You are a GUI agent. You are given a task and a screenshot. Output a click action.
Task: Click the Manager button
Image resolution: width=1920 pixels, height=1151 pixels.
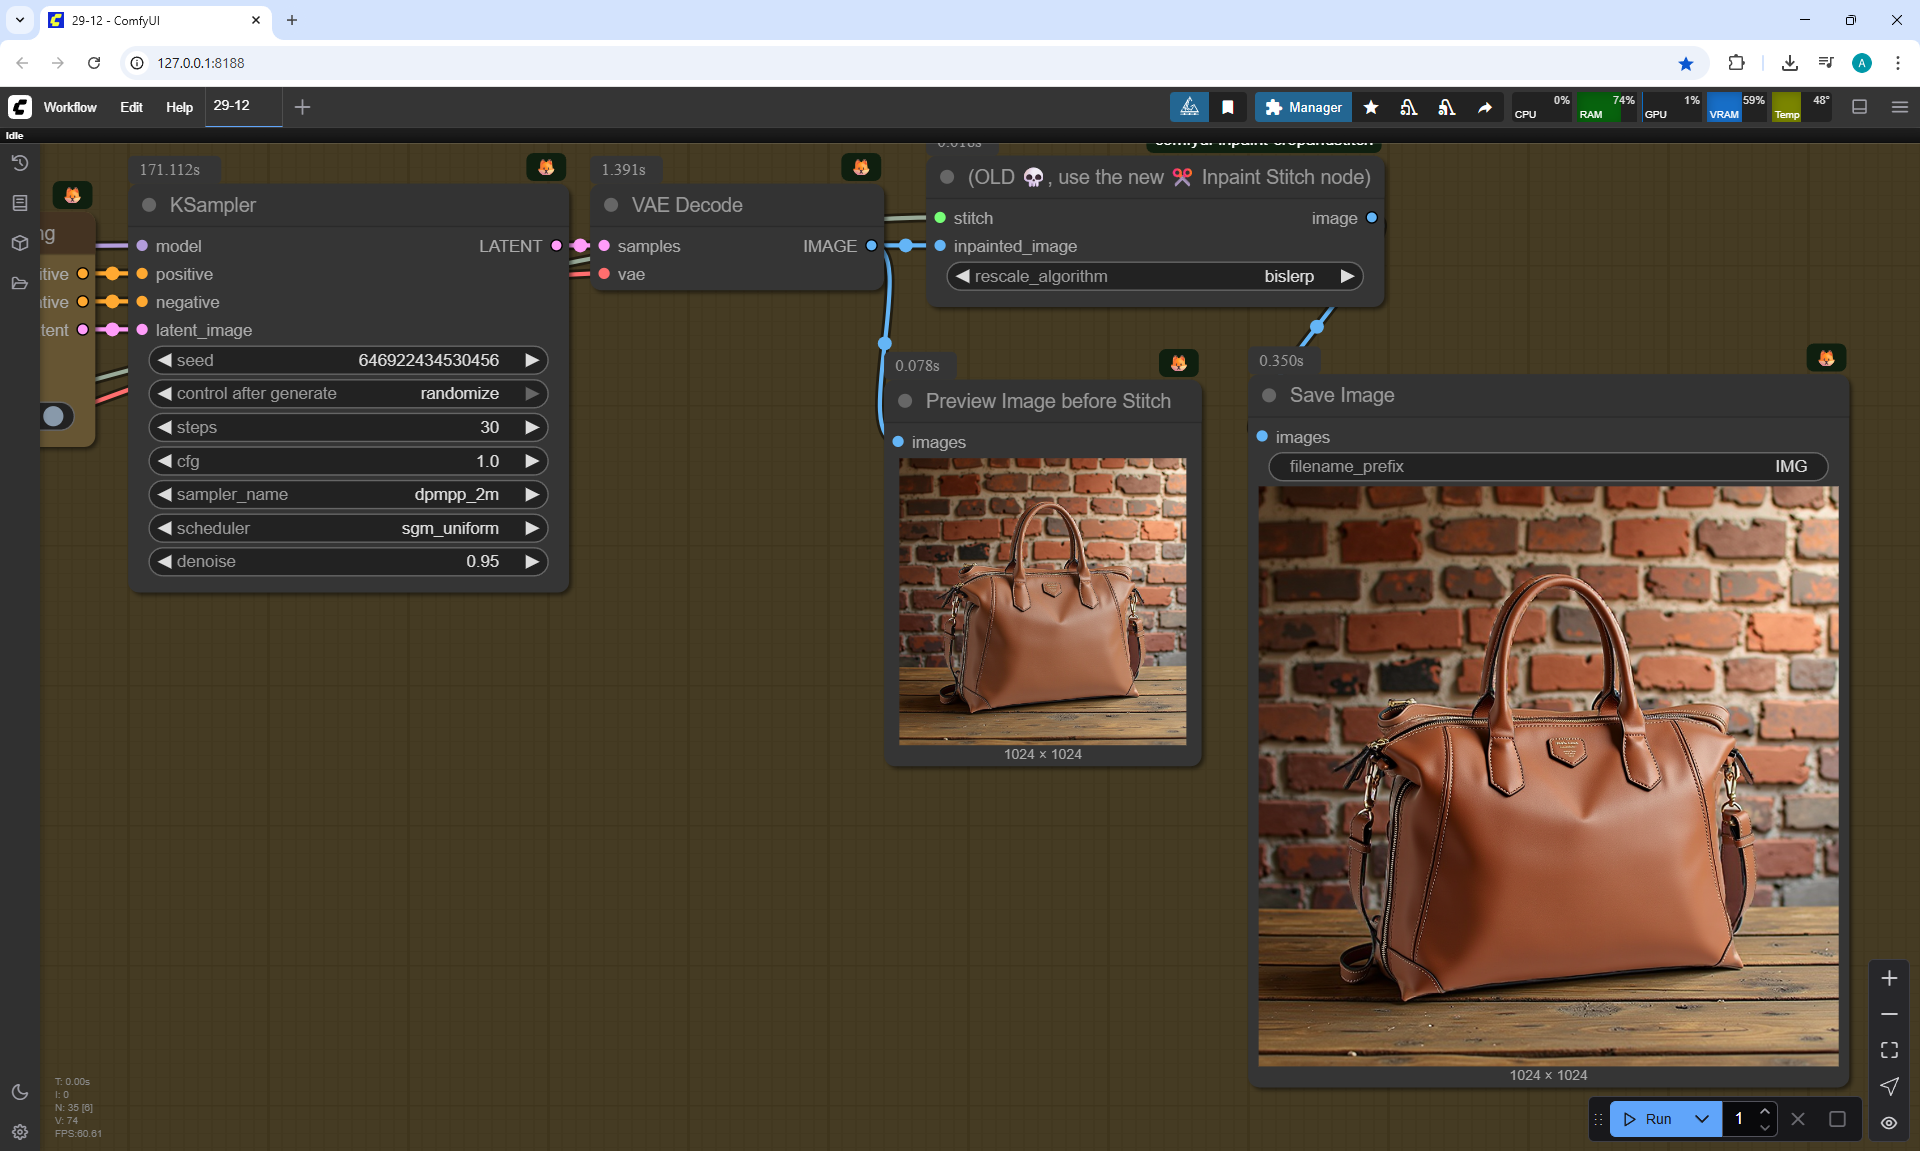coord(1303,107)
